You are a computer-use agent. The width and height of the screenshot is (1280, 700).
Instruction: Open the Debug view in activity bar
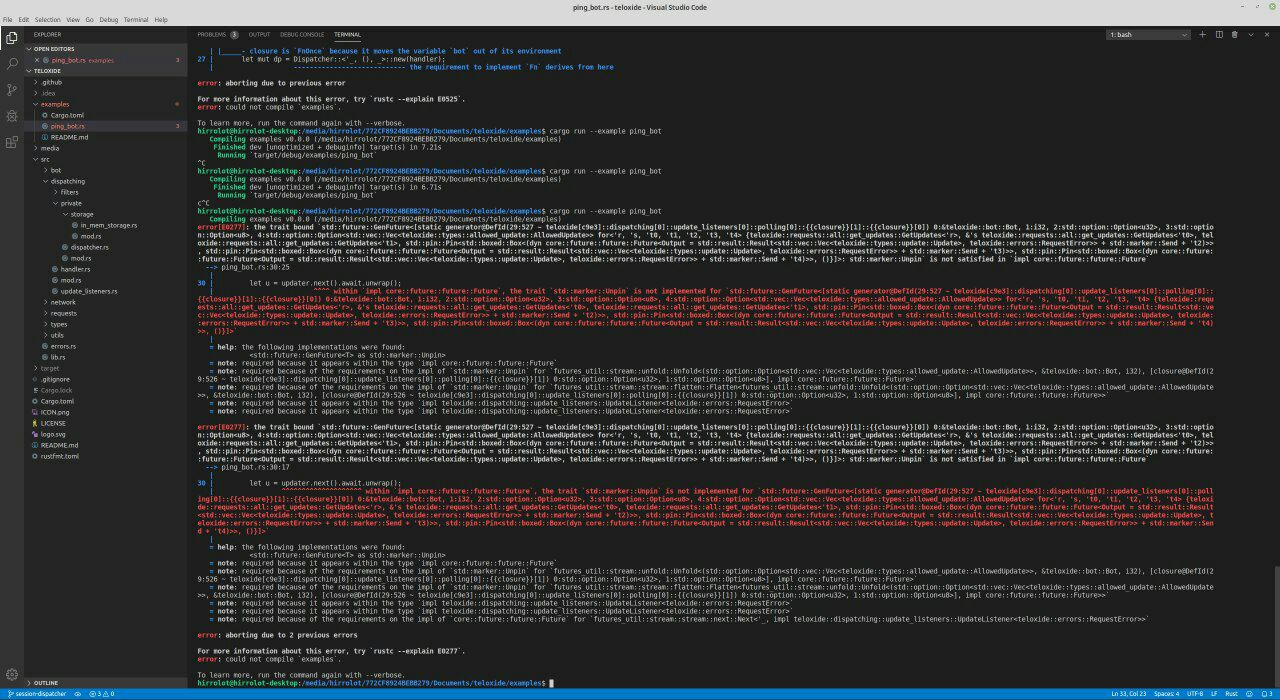(x=11, y=115)
